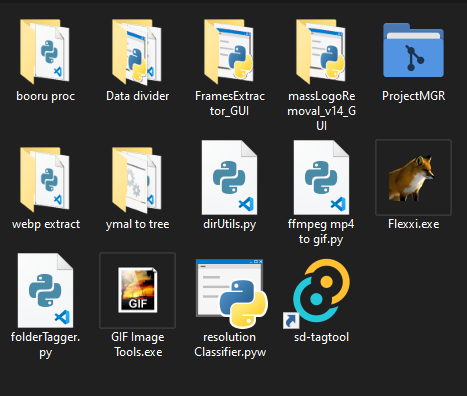Click the "sd-tagtool" shortcut name

(321, 337)
